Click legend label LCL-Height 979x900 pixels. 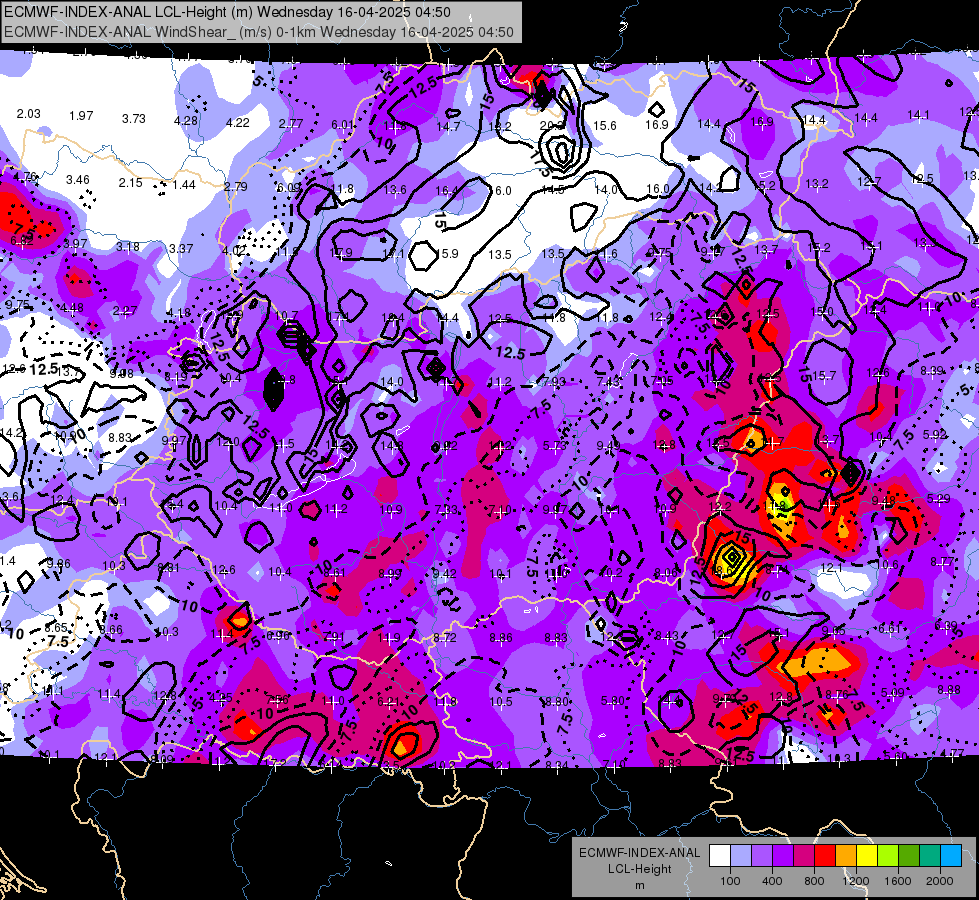coord(639,869)
